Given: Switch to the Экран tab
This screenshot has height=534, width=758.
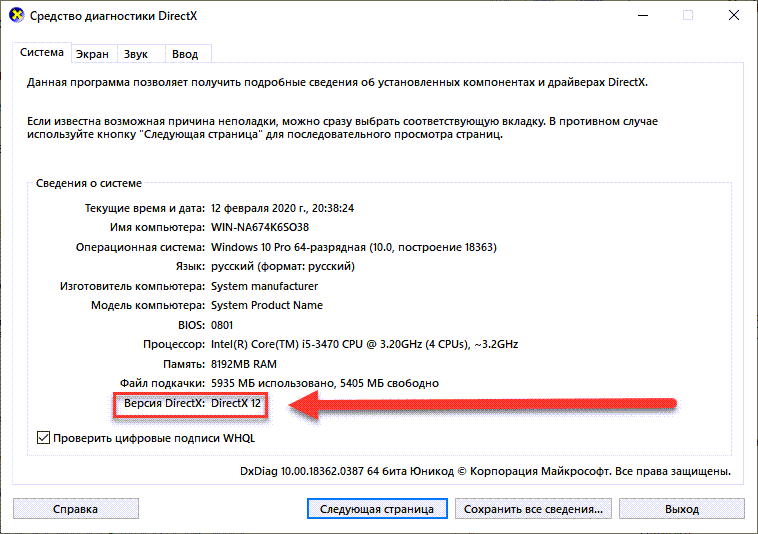Looking at the screenshot, I should (x=93, y=54).
